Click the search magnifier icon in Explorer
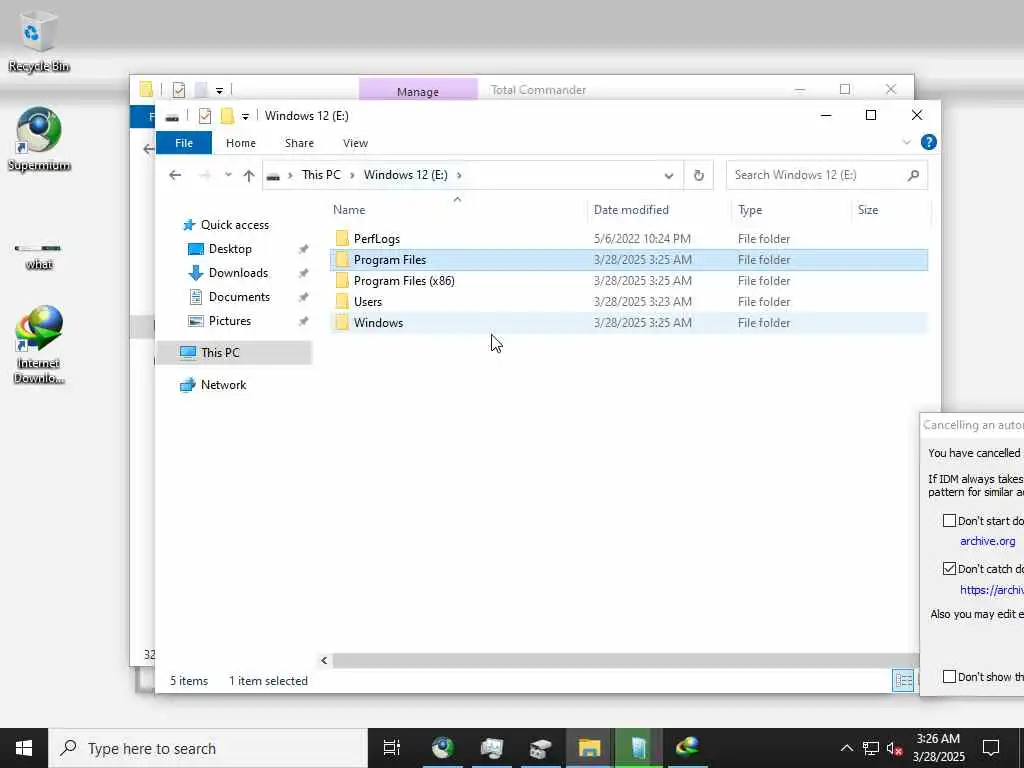This screenshot has width=1024, height=768. 914,175
